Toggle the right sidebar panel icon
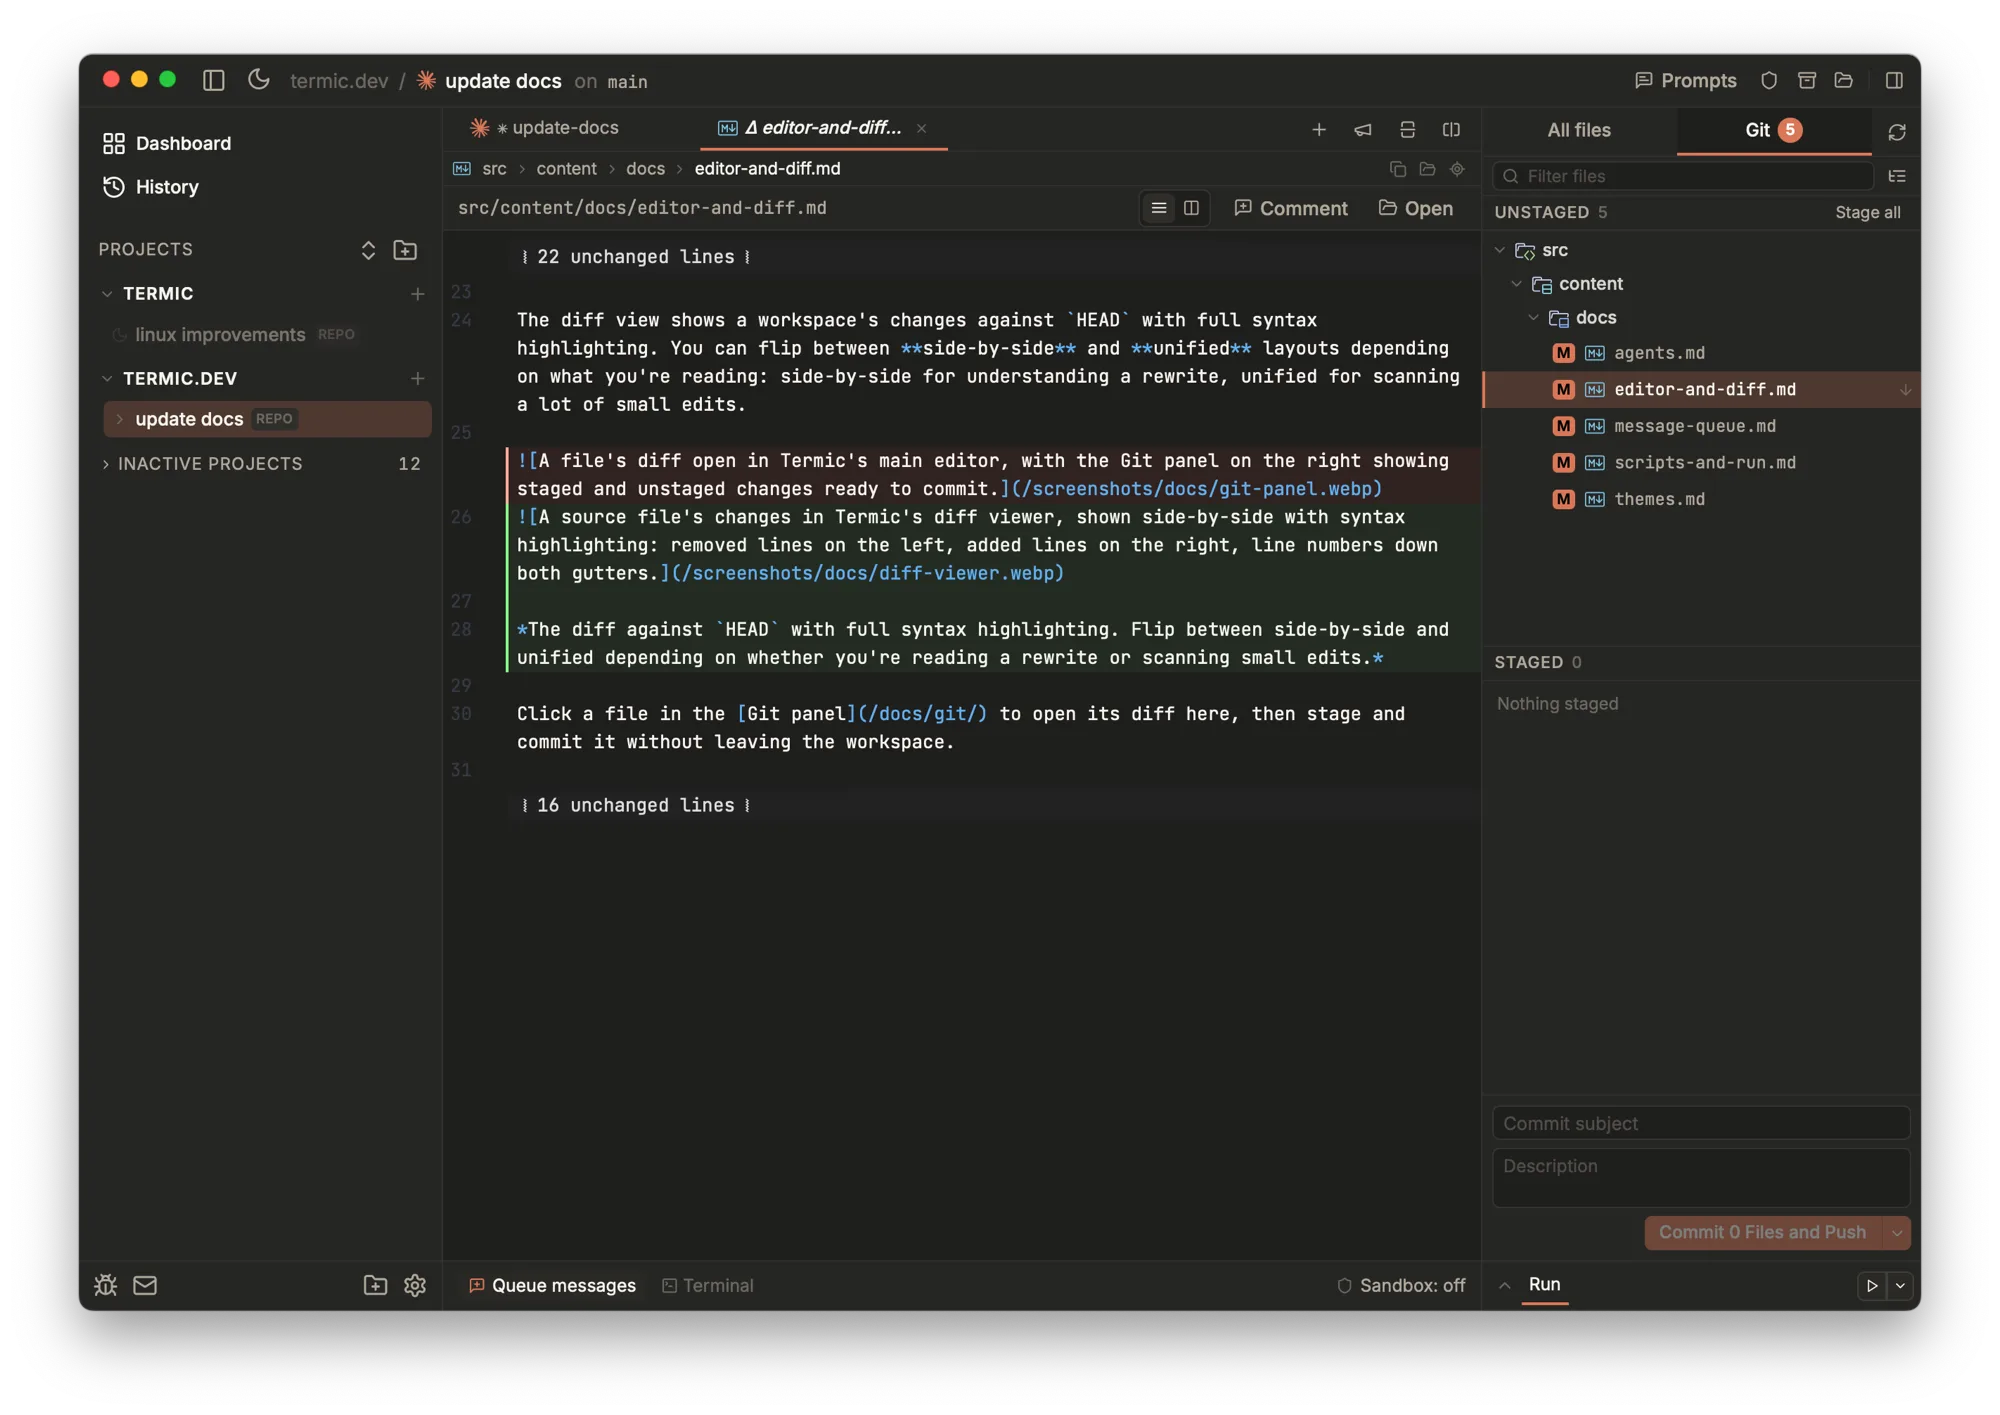Viewport: 2000px width, 1415px height. [1894, 80]
